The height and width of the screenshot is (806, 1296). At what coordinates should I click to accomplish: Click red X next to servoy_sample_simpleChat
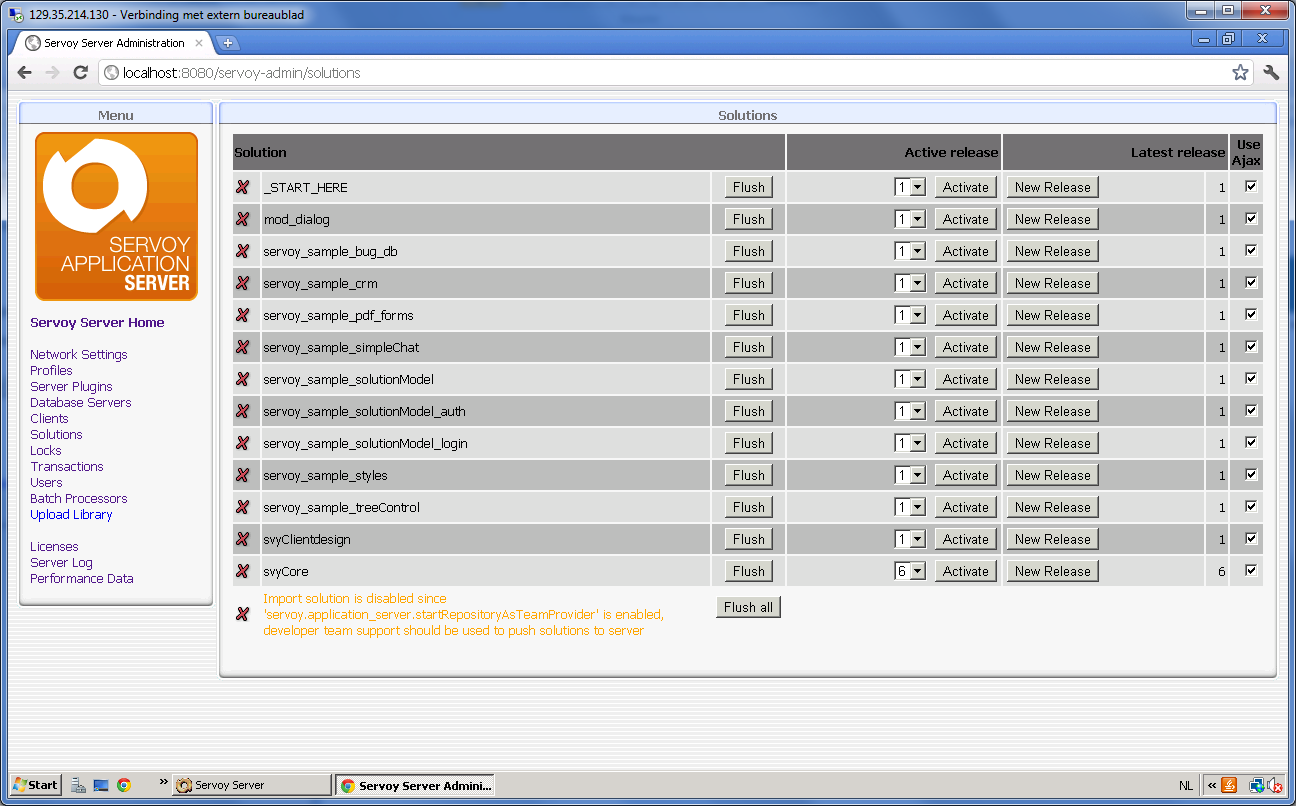tap(242, 347)
